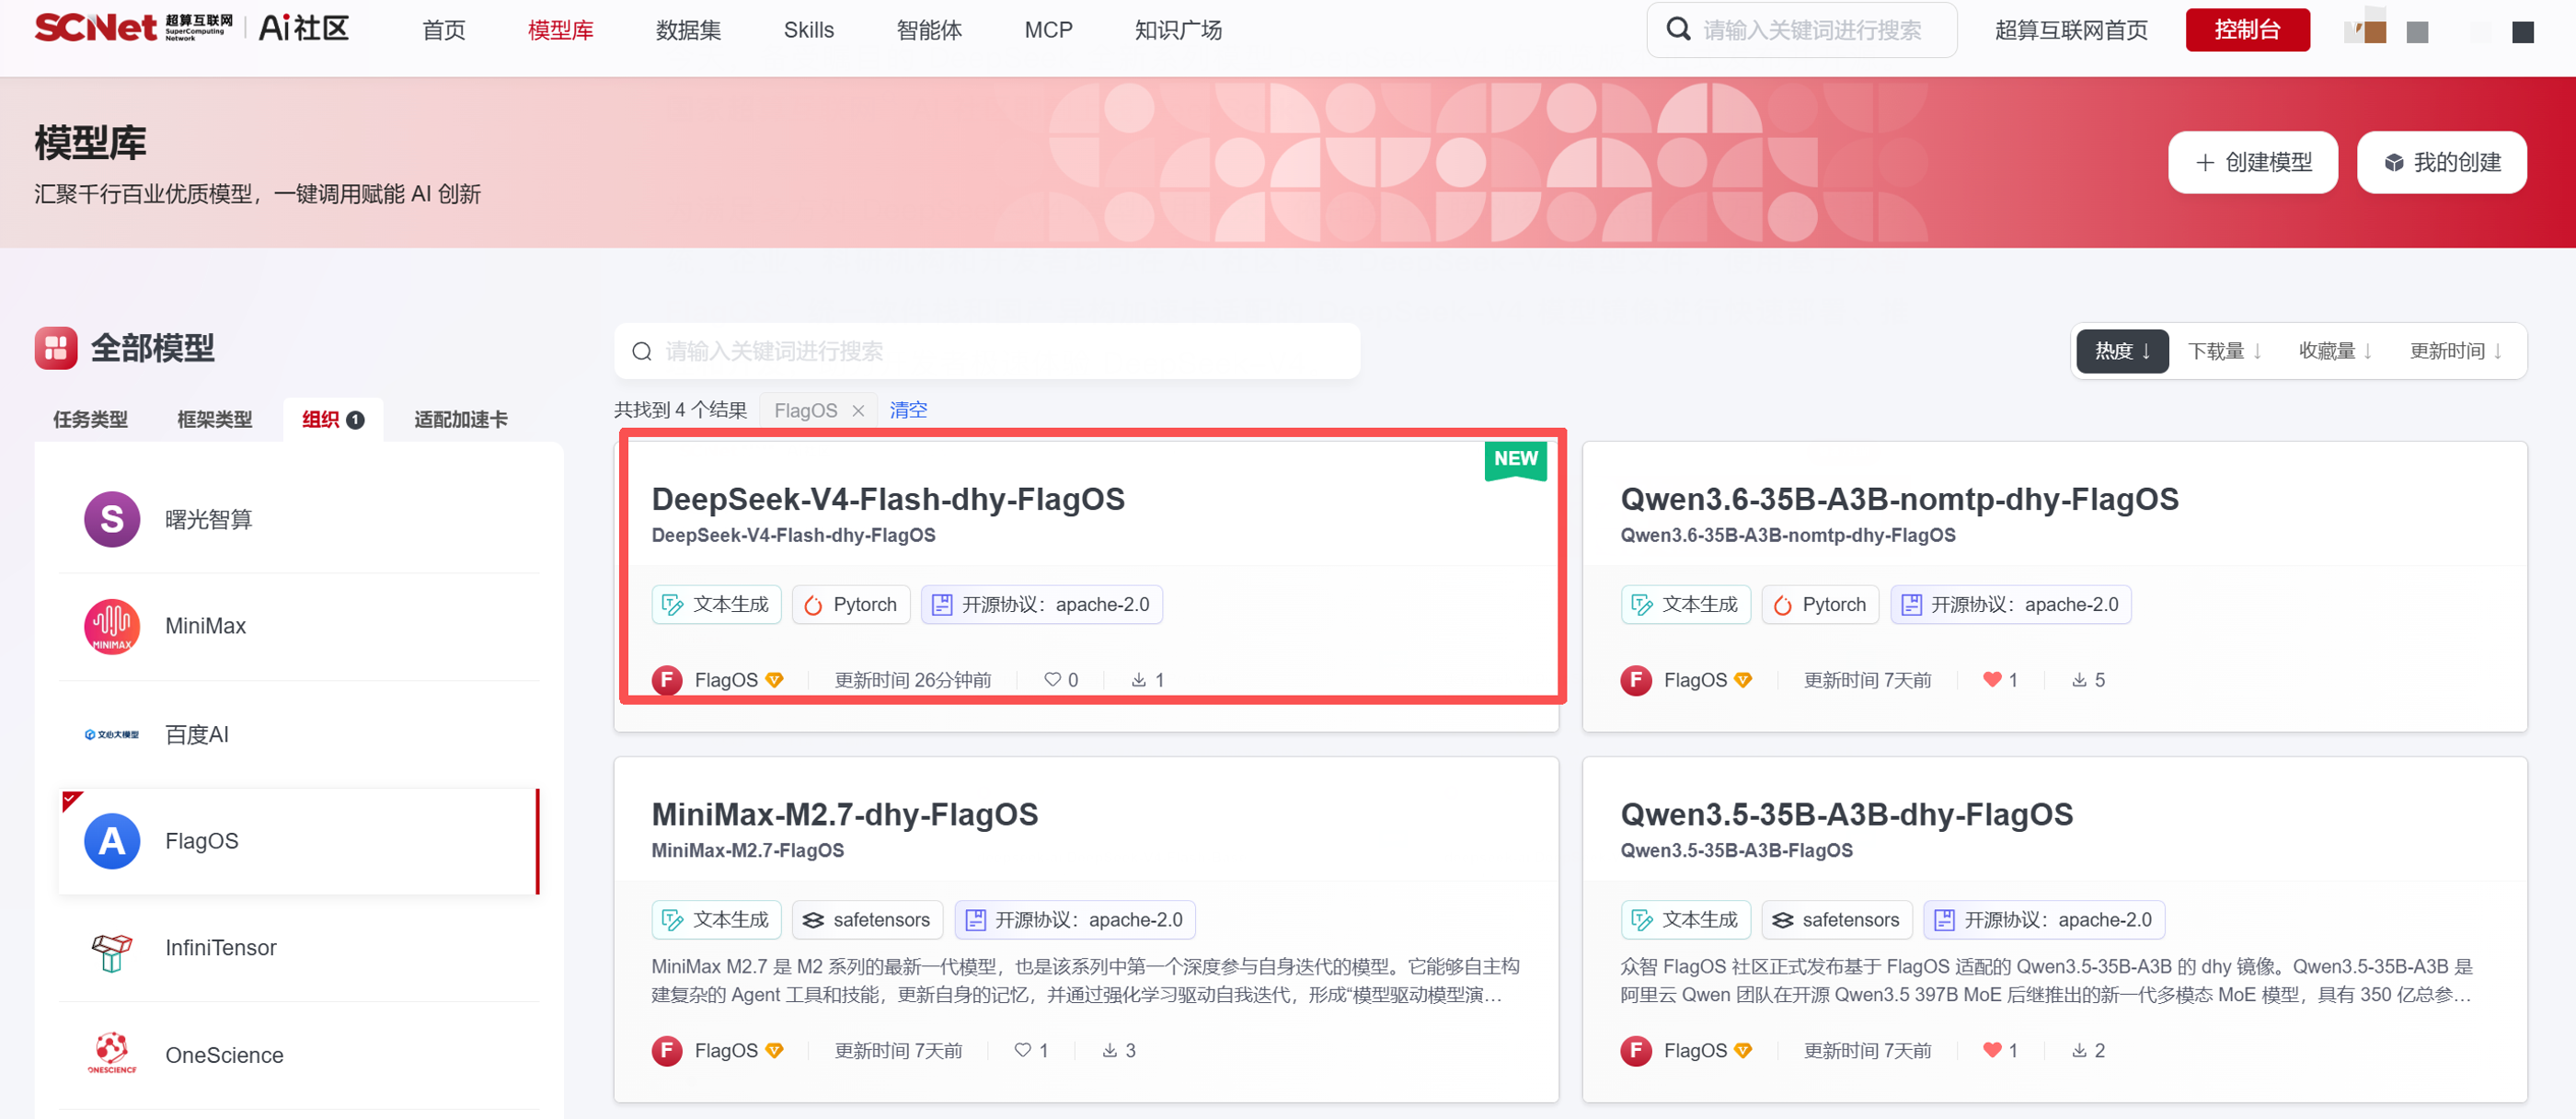Image resolution: width=2576 pixels, height=1119 pixels.
Task: Open the 模型库 nav item
Action: point(561,30)
